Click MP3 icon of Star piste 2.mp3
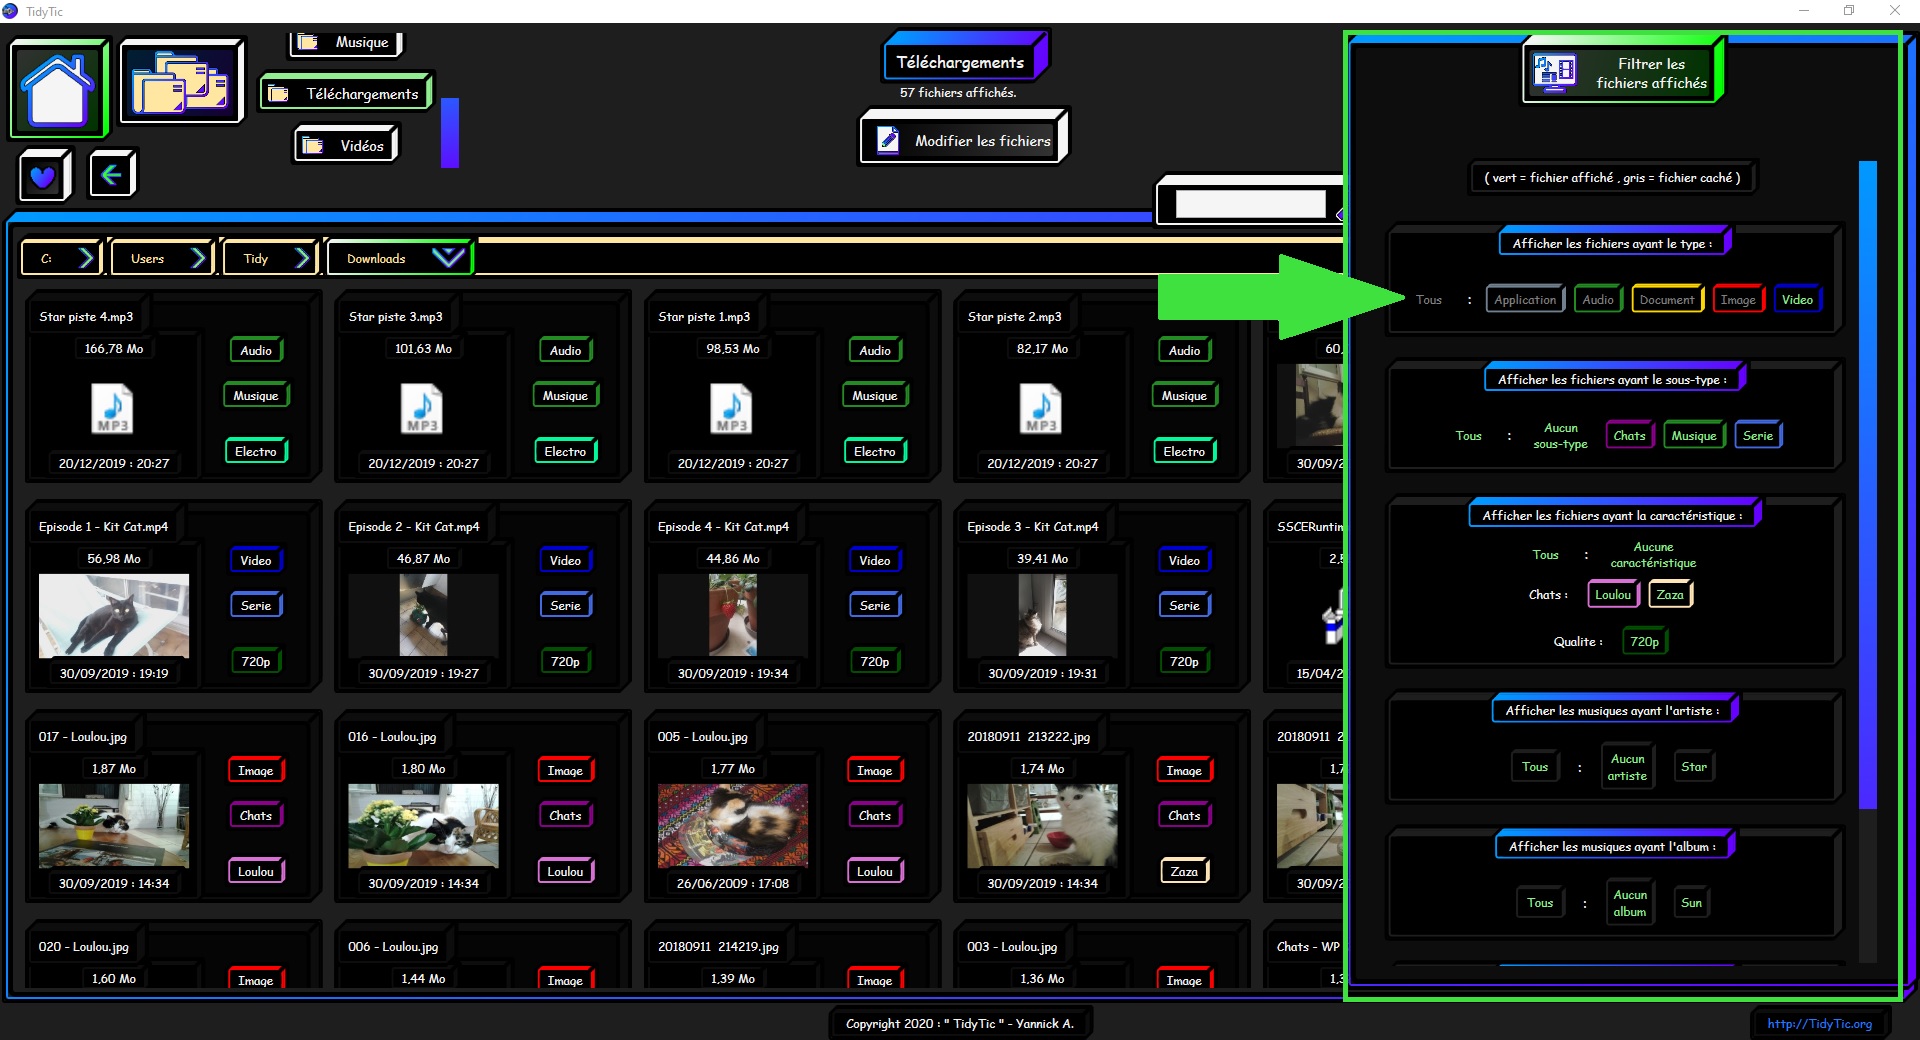Image resolution: width=1920 pixels, height=1040 pixels. pos(1041,409)
